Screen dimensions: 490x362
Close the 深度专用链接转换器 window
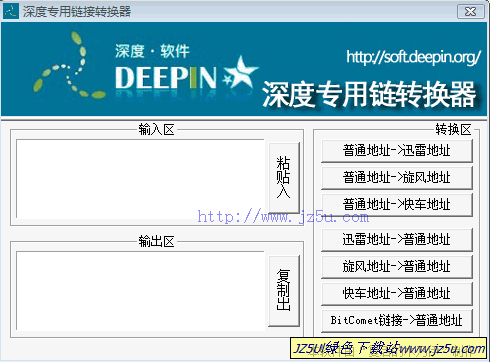[x=471, y=12]
